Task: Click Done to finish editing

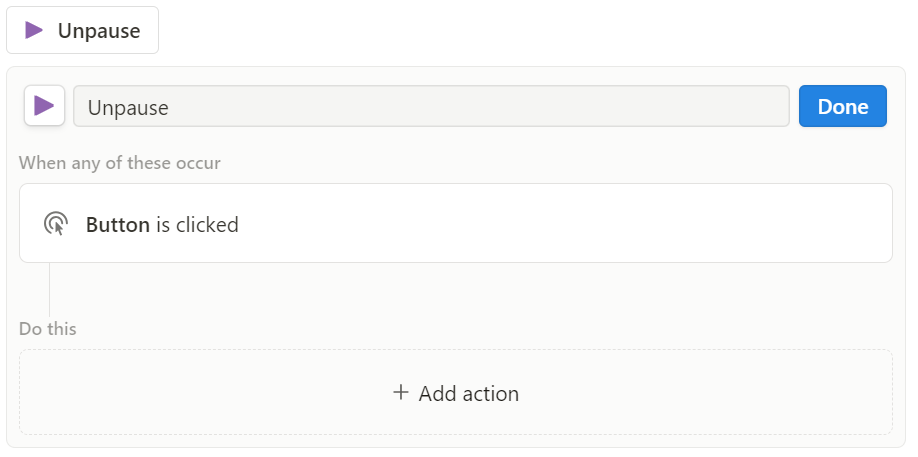Action: coord(842,106)
